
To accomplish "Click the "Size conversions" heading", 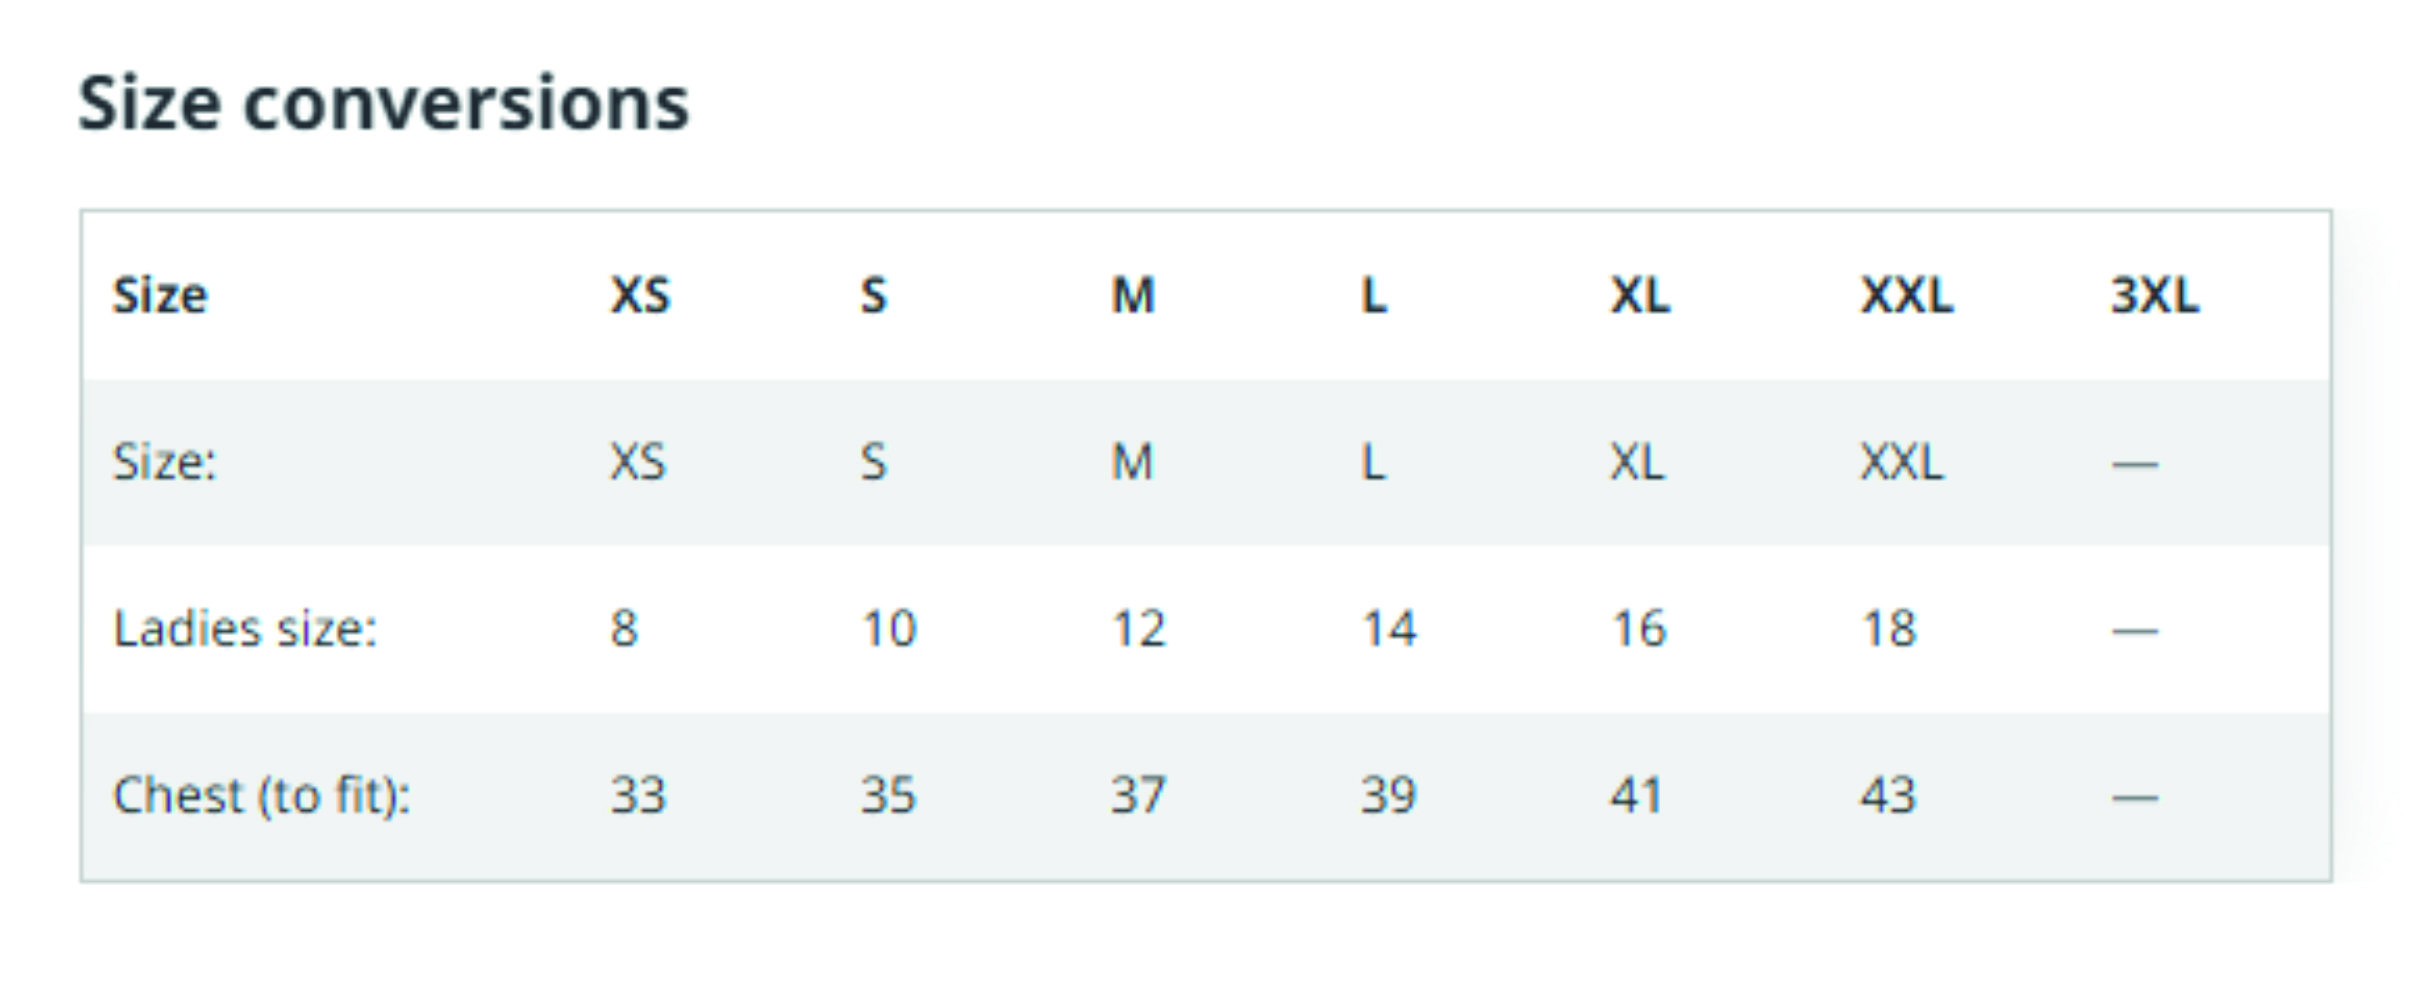I will [384, 104].
